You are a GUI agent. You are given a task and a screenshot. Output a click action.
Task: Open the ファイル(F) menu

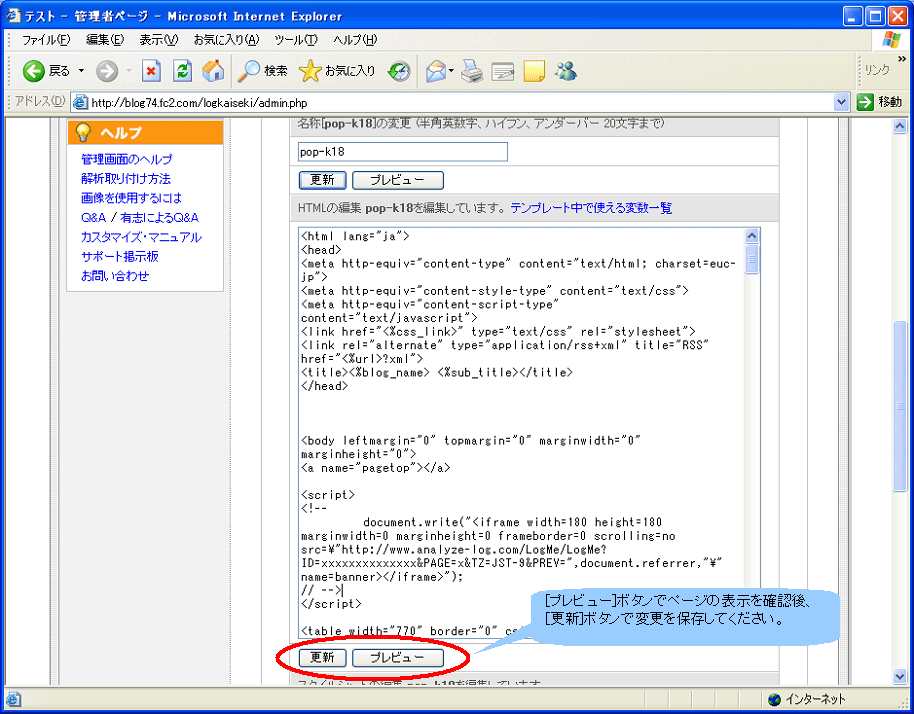coord(46,40)
